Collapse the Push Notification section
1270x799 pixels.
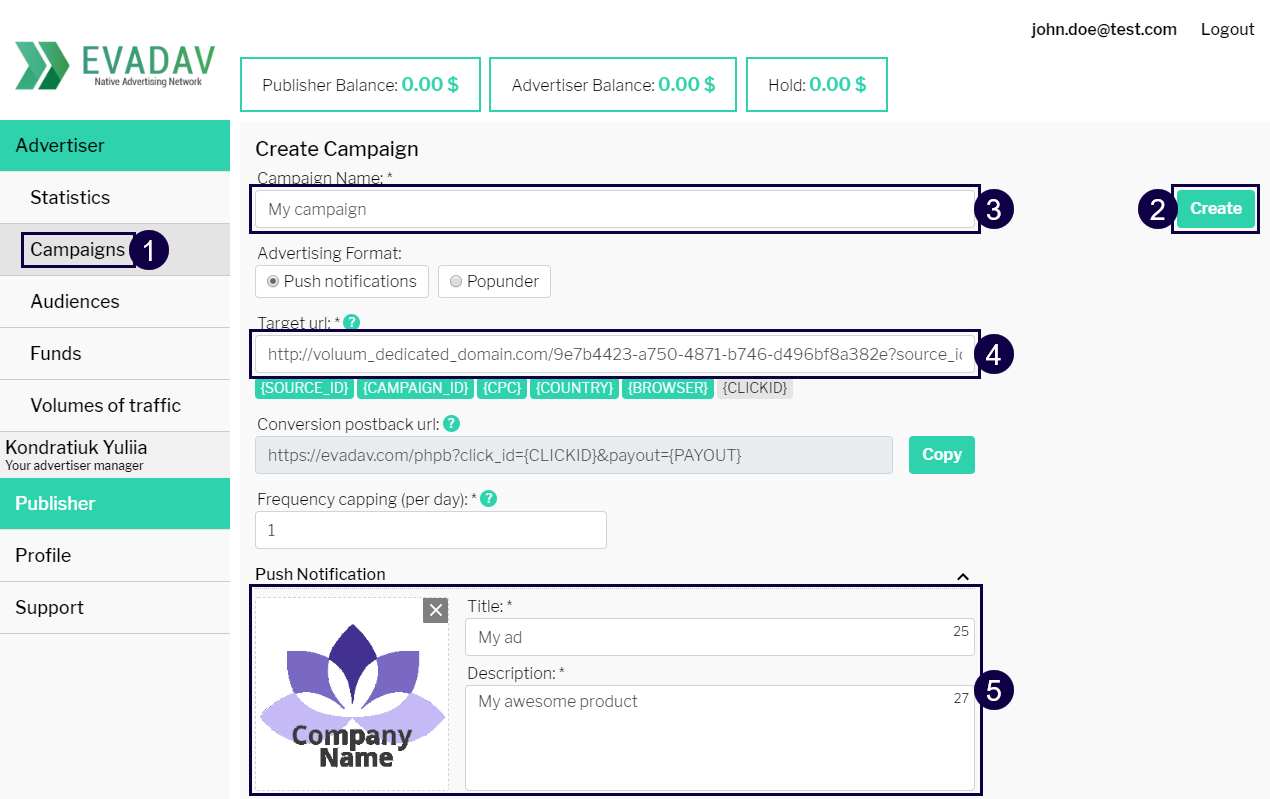[963, 576]
